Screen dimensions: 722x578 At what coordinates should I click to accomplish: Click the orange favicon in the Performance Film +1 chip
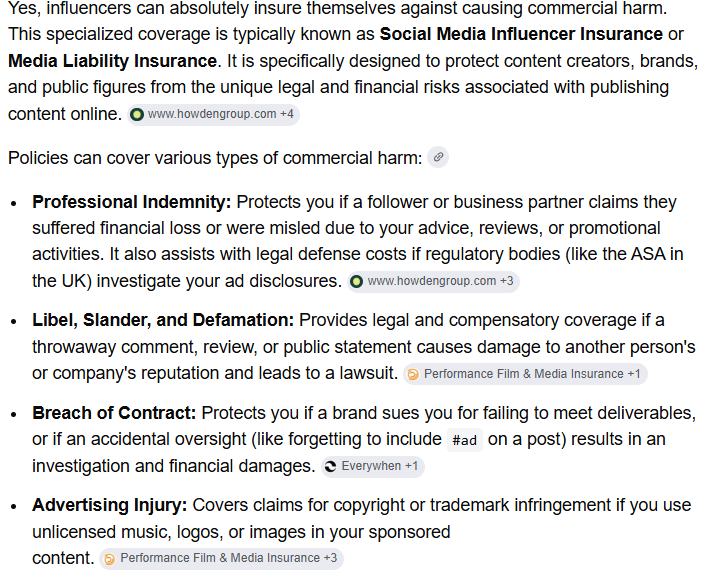pos(413,374)
